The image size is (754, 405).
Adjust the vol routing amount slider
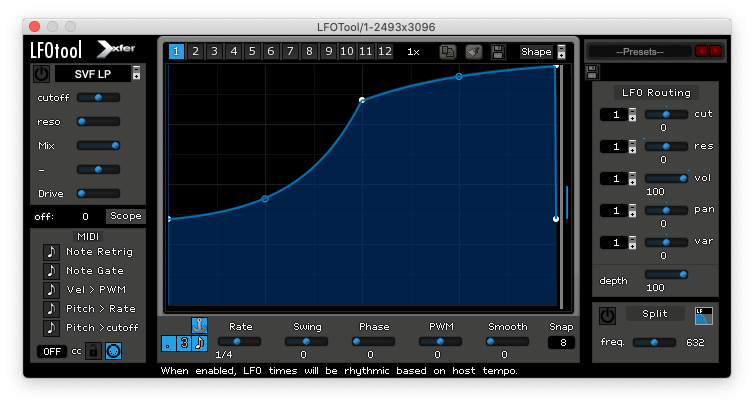point(666,178)
